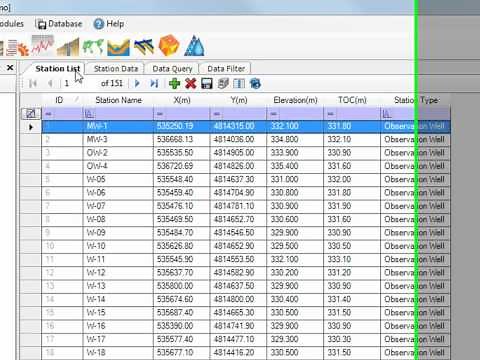
Task: Sort by the Y(m) column header
Action: click(239, 100)
